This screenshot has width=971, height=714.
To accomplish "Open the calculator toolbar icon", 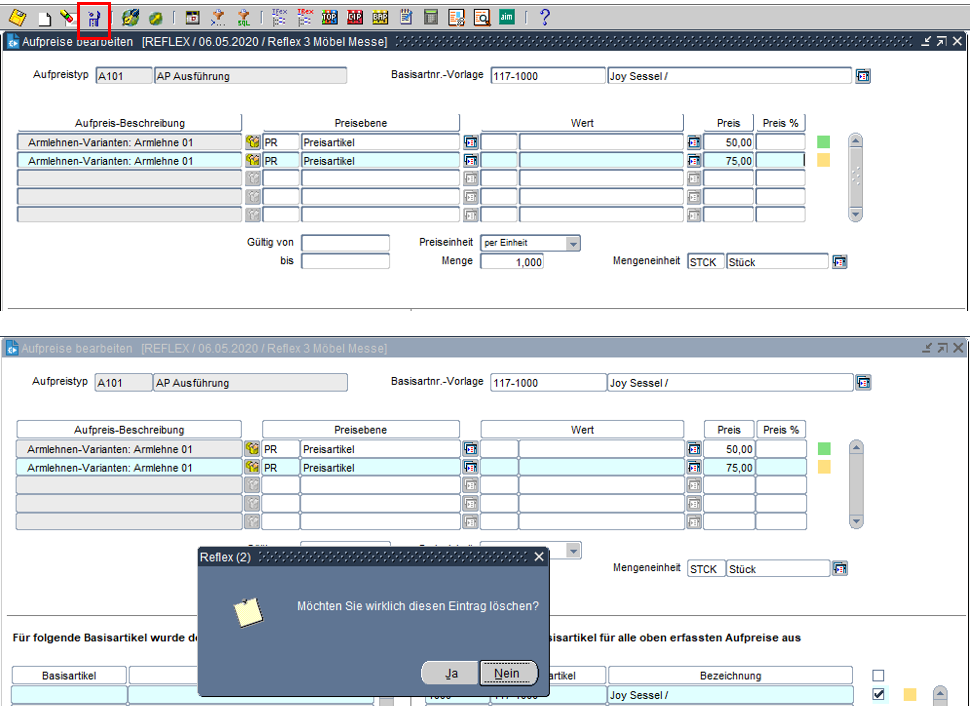I will tap(431, 17).
